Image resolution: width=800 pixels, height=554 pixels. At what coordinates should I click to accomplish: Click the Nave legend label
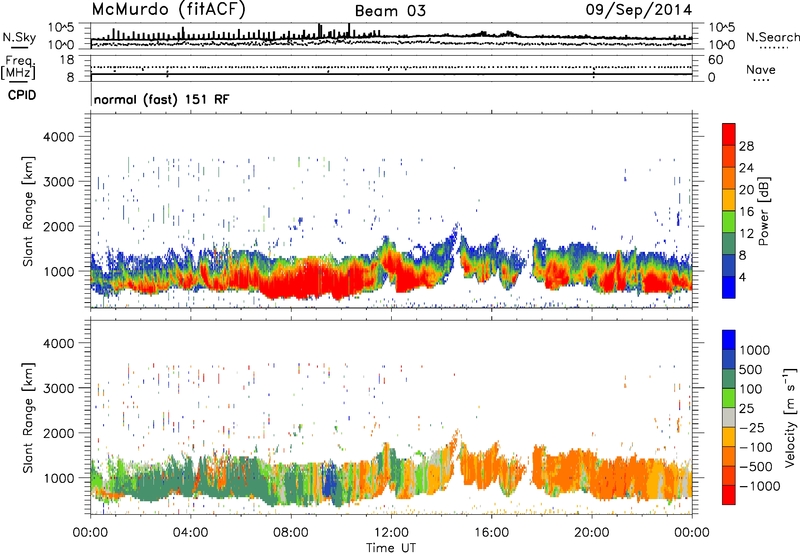761,69
